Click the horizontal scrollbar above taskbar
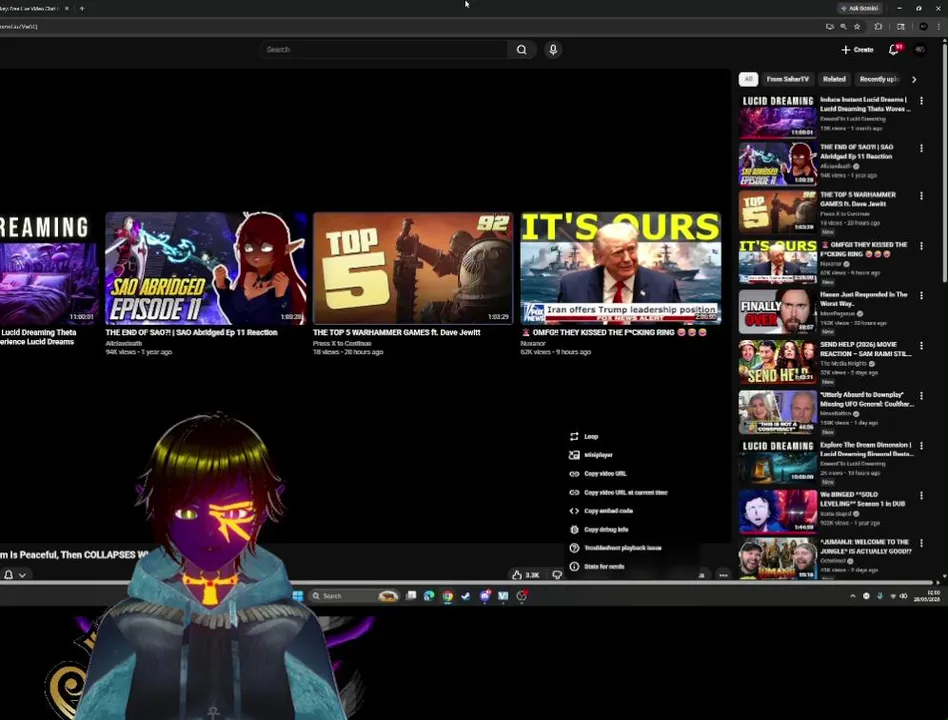Viewport: 948px width, 720px height. click(x=466, y=583)
